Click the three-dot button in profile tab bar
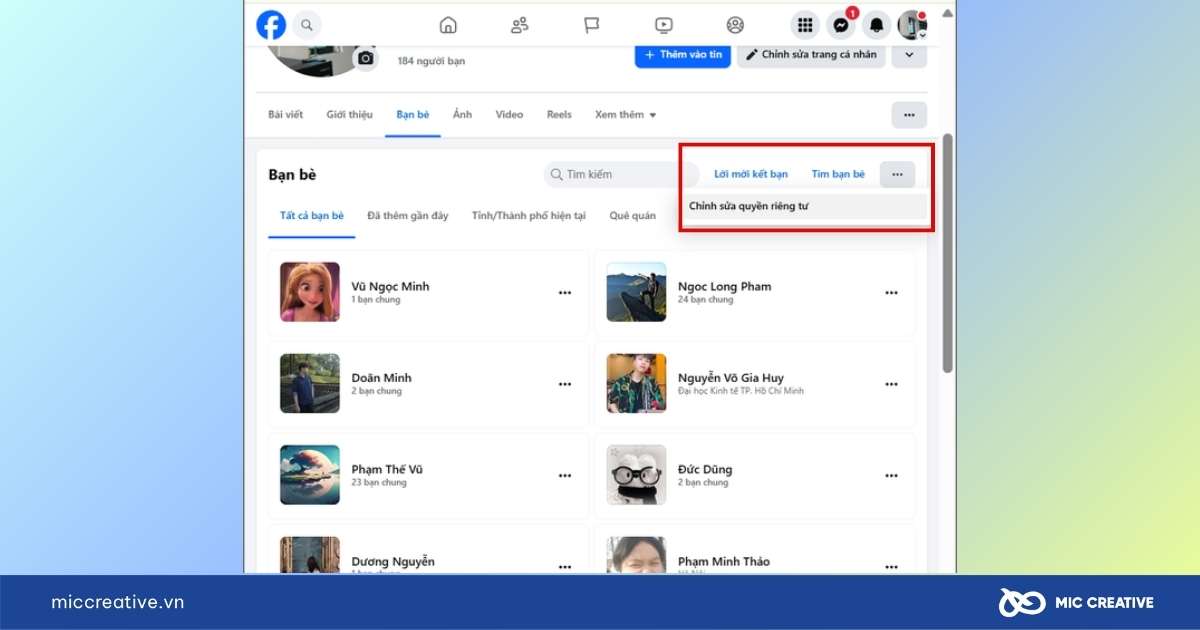Screen dimensions: 1200x630 [909, 115]
